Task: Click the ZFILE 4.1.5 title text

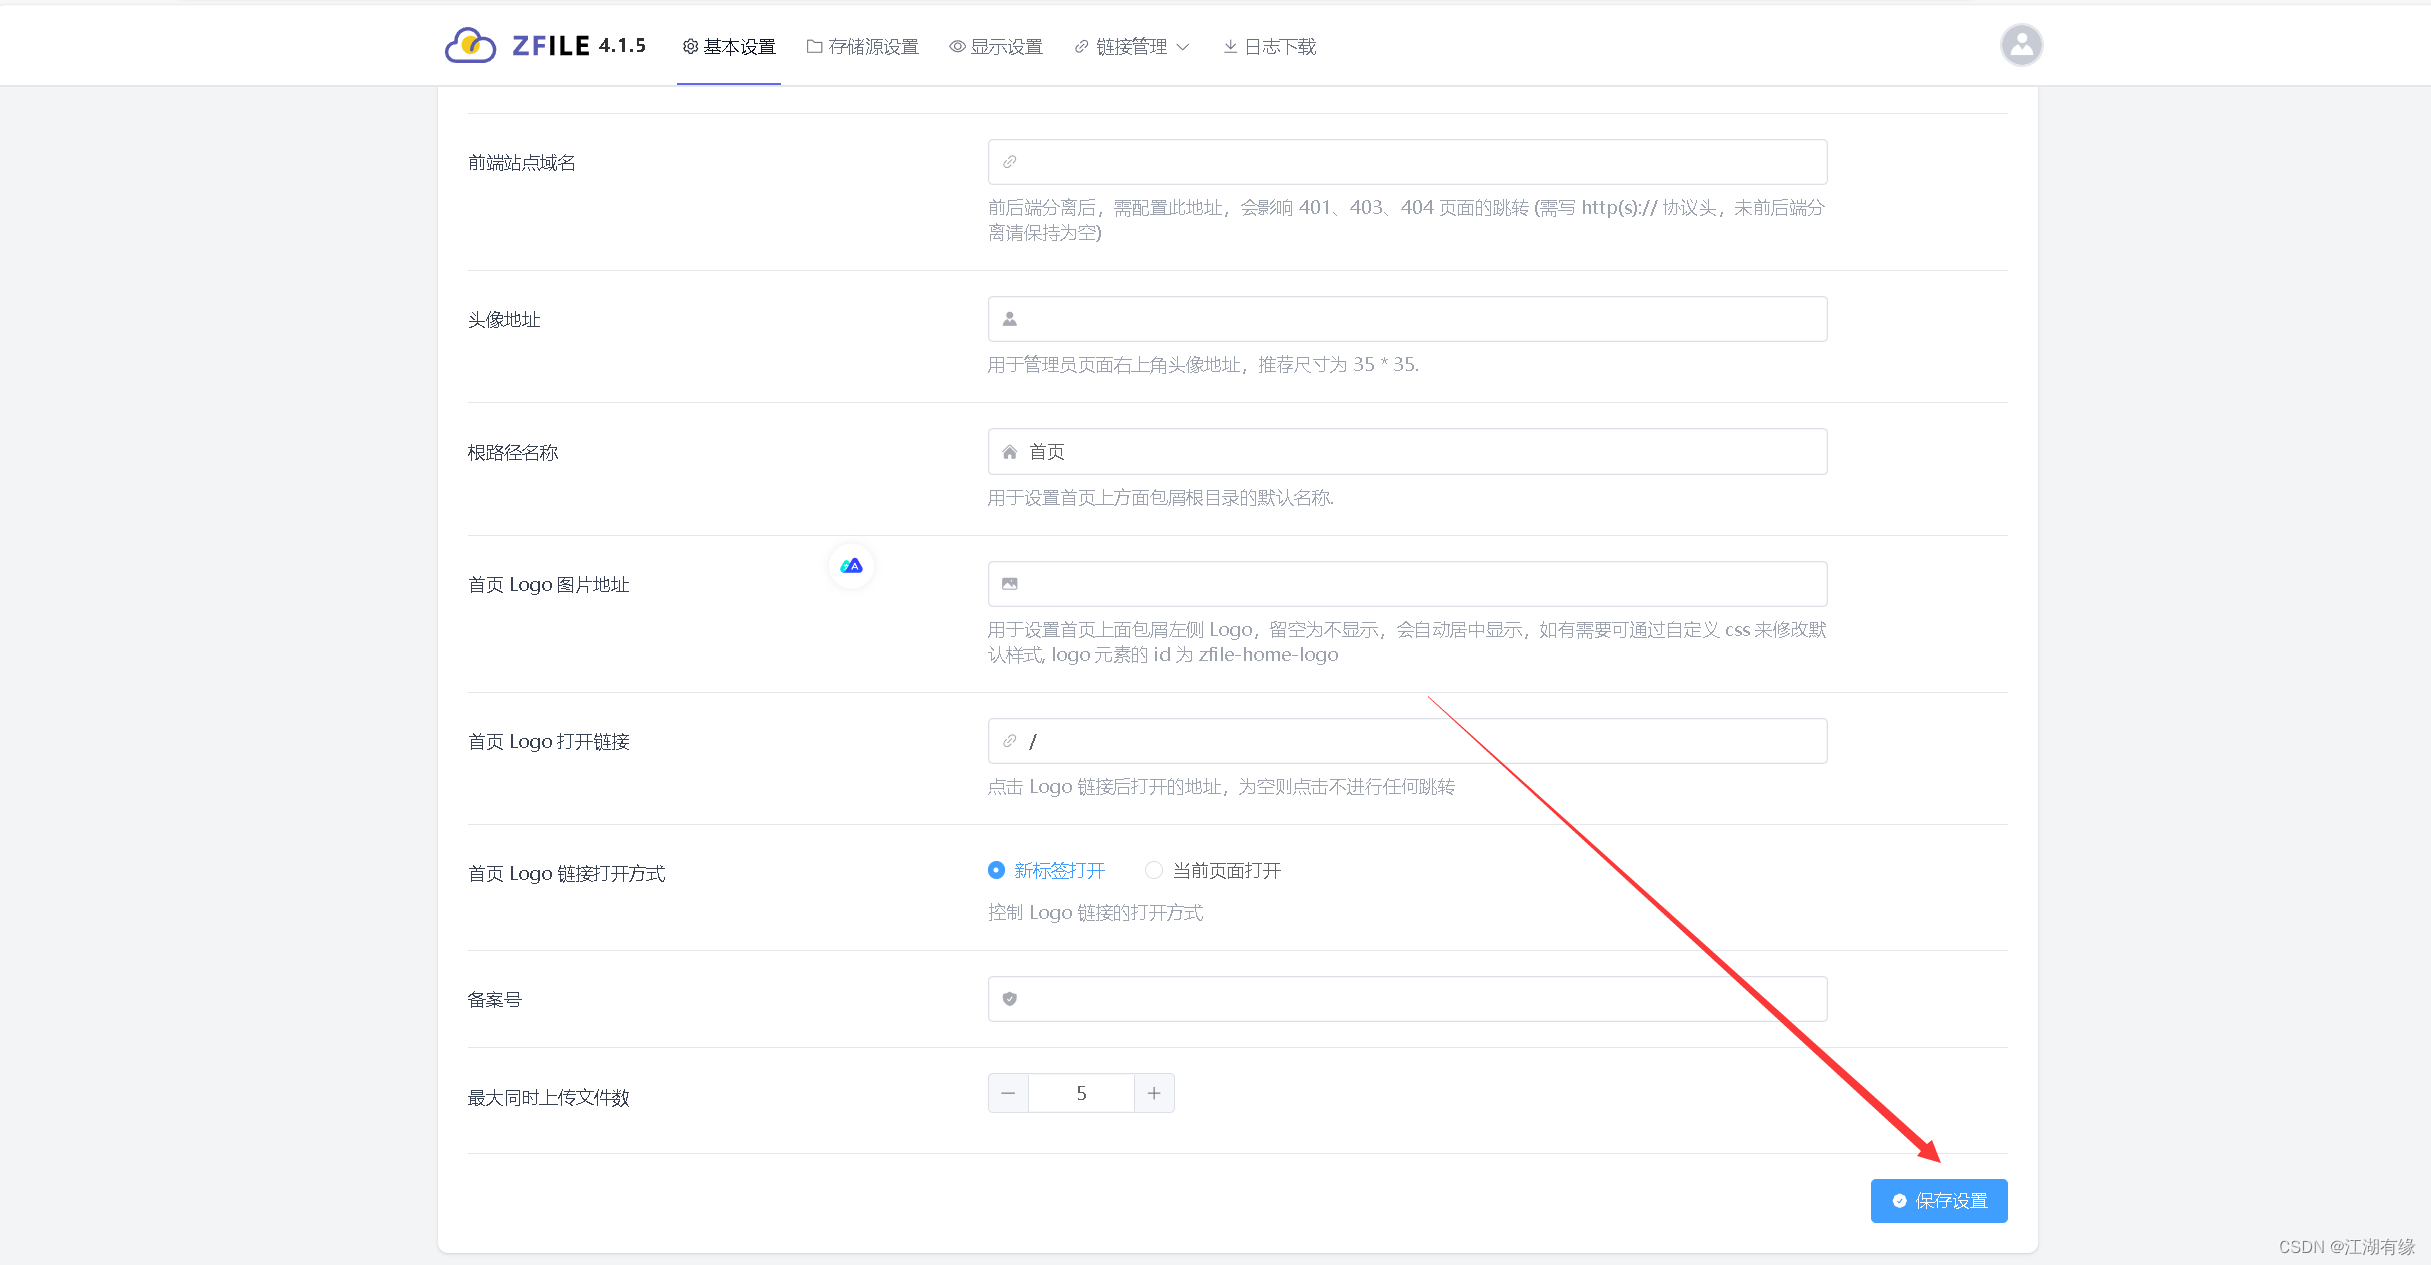Action: (579, 46)
